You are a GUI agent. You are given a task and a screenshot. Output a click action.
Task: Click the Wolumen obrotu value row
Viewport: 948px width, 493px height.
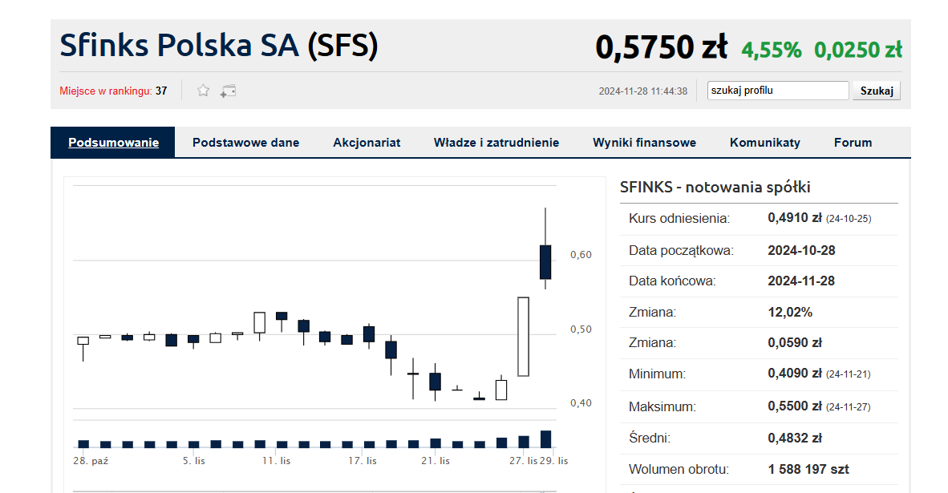point(759,469)
